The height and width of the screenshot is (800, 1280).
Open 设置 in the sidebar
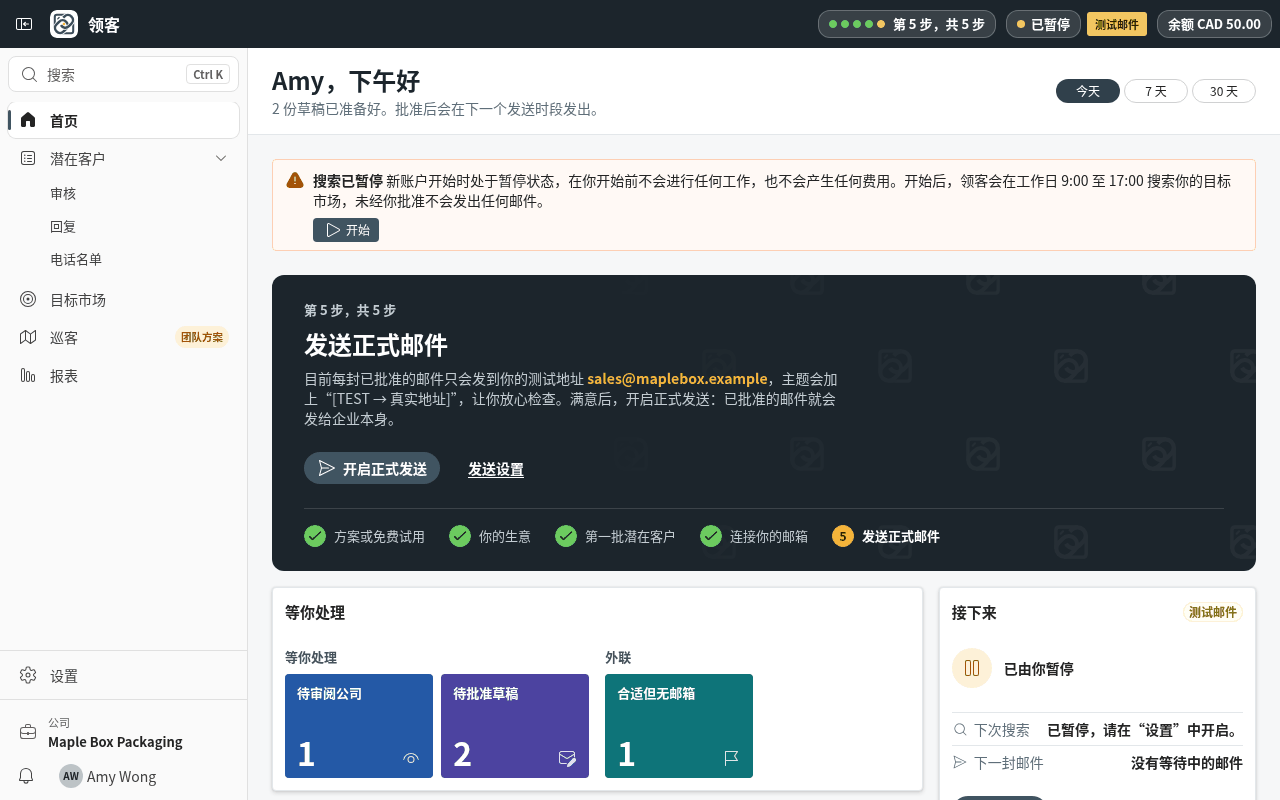[x=124, y=675]
